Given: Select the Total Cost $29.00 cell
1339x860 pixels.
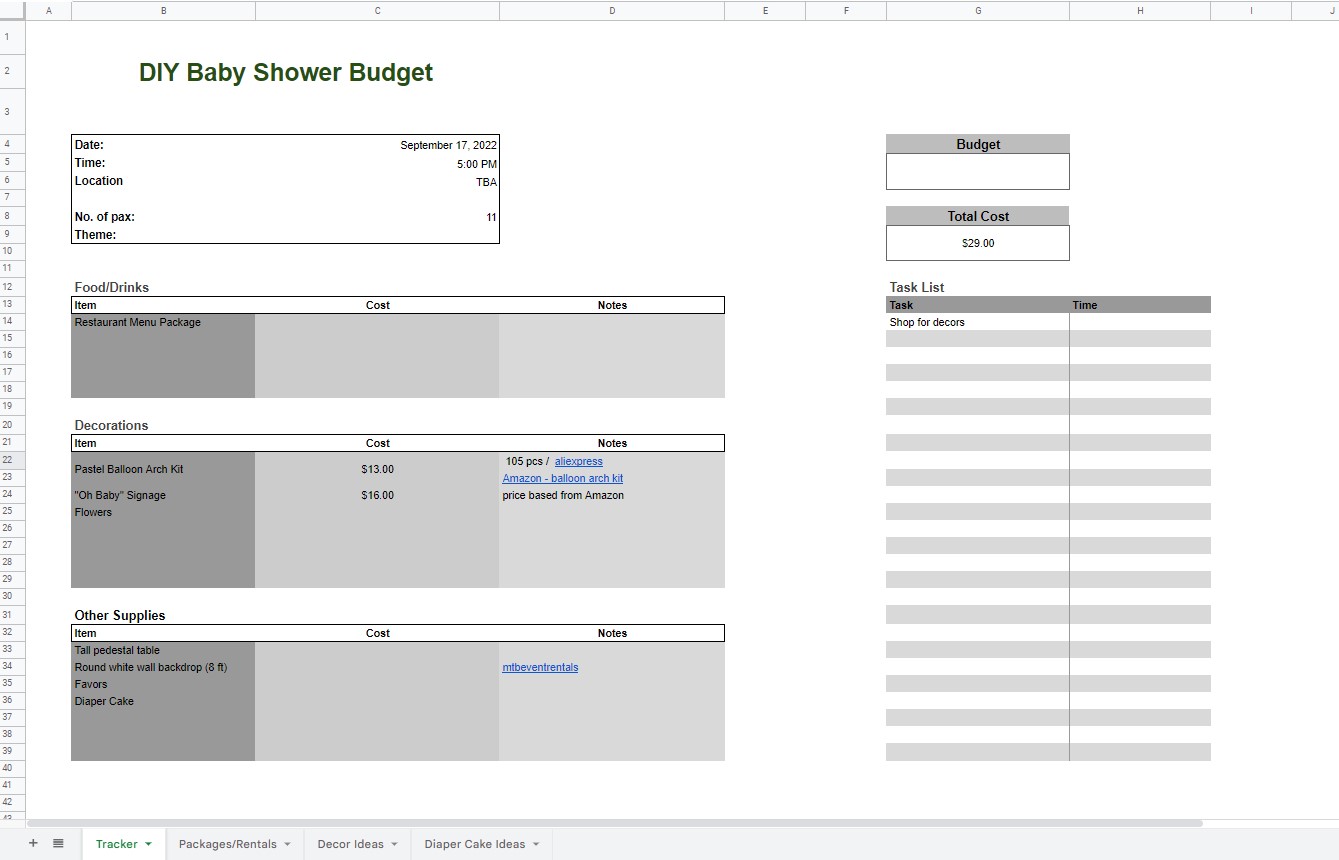Looking at the screenshot, I should [x=978, y=243].
